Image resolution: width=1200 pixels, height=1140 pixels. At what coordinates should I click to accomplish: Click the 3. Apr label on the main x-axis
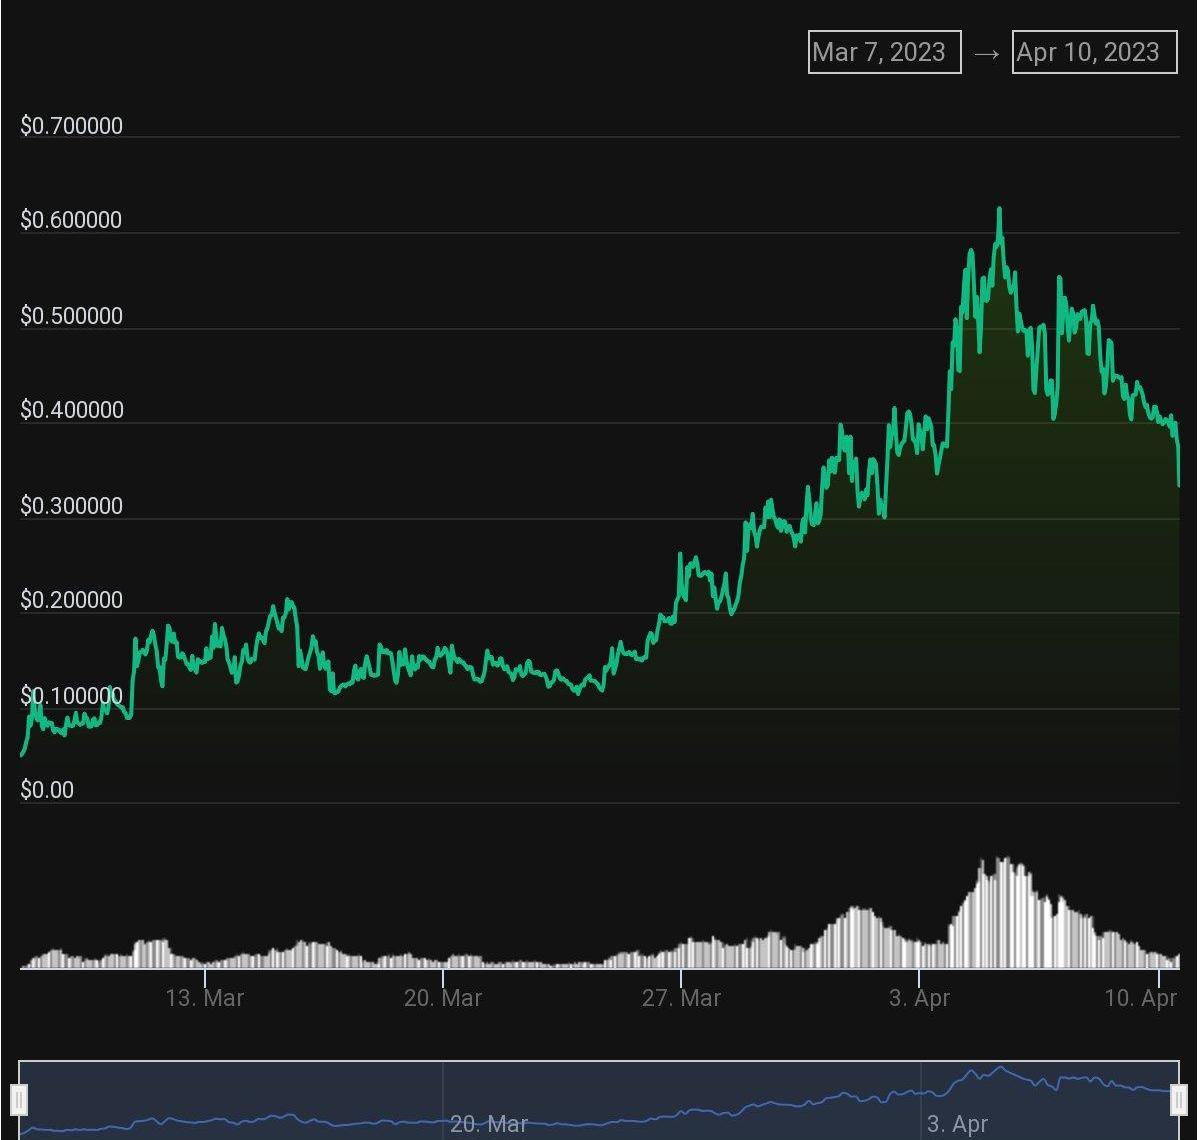(919, 998)
